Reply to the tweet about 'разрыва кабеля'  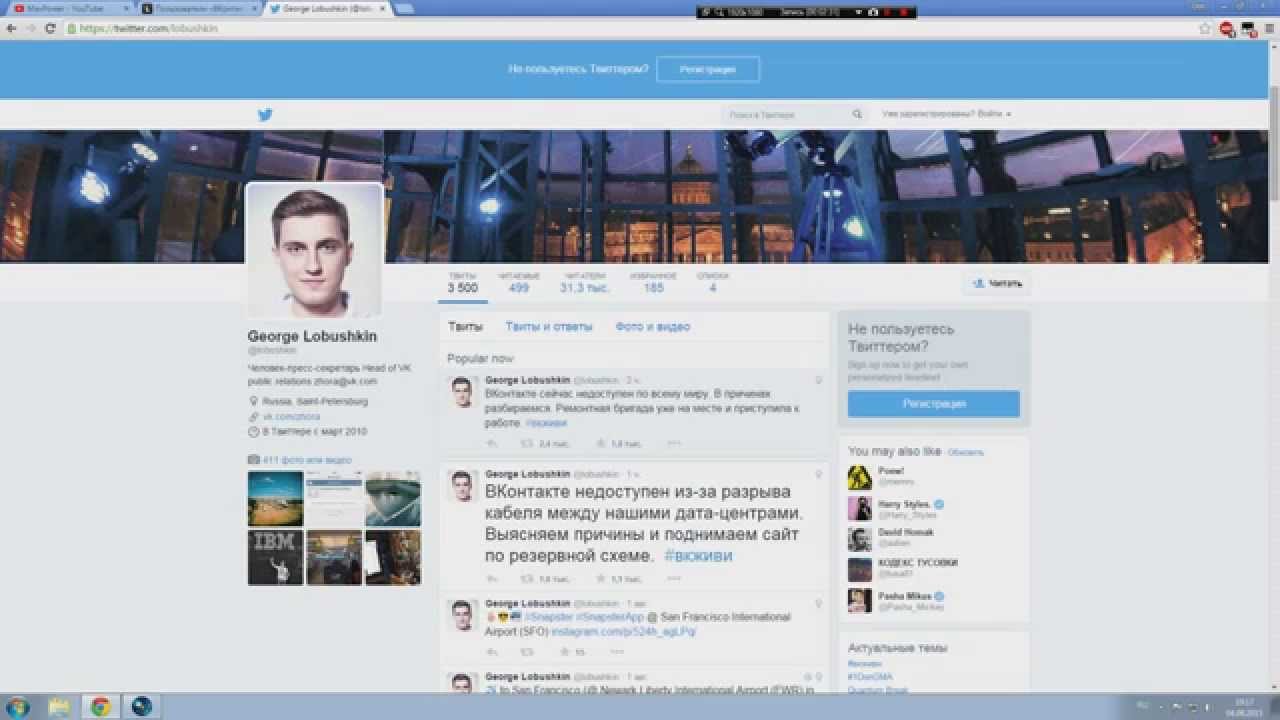pyautogui.click(x=492, y=579)
